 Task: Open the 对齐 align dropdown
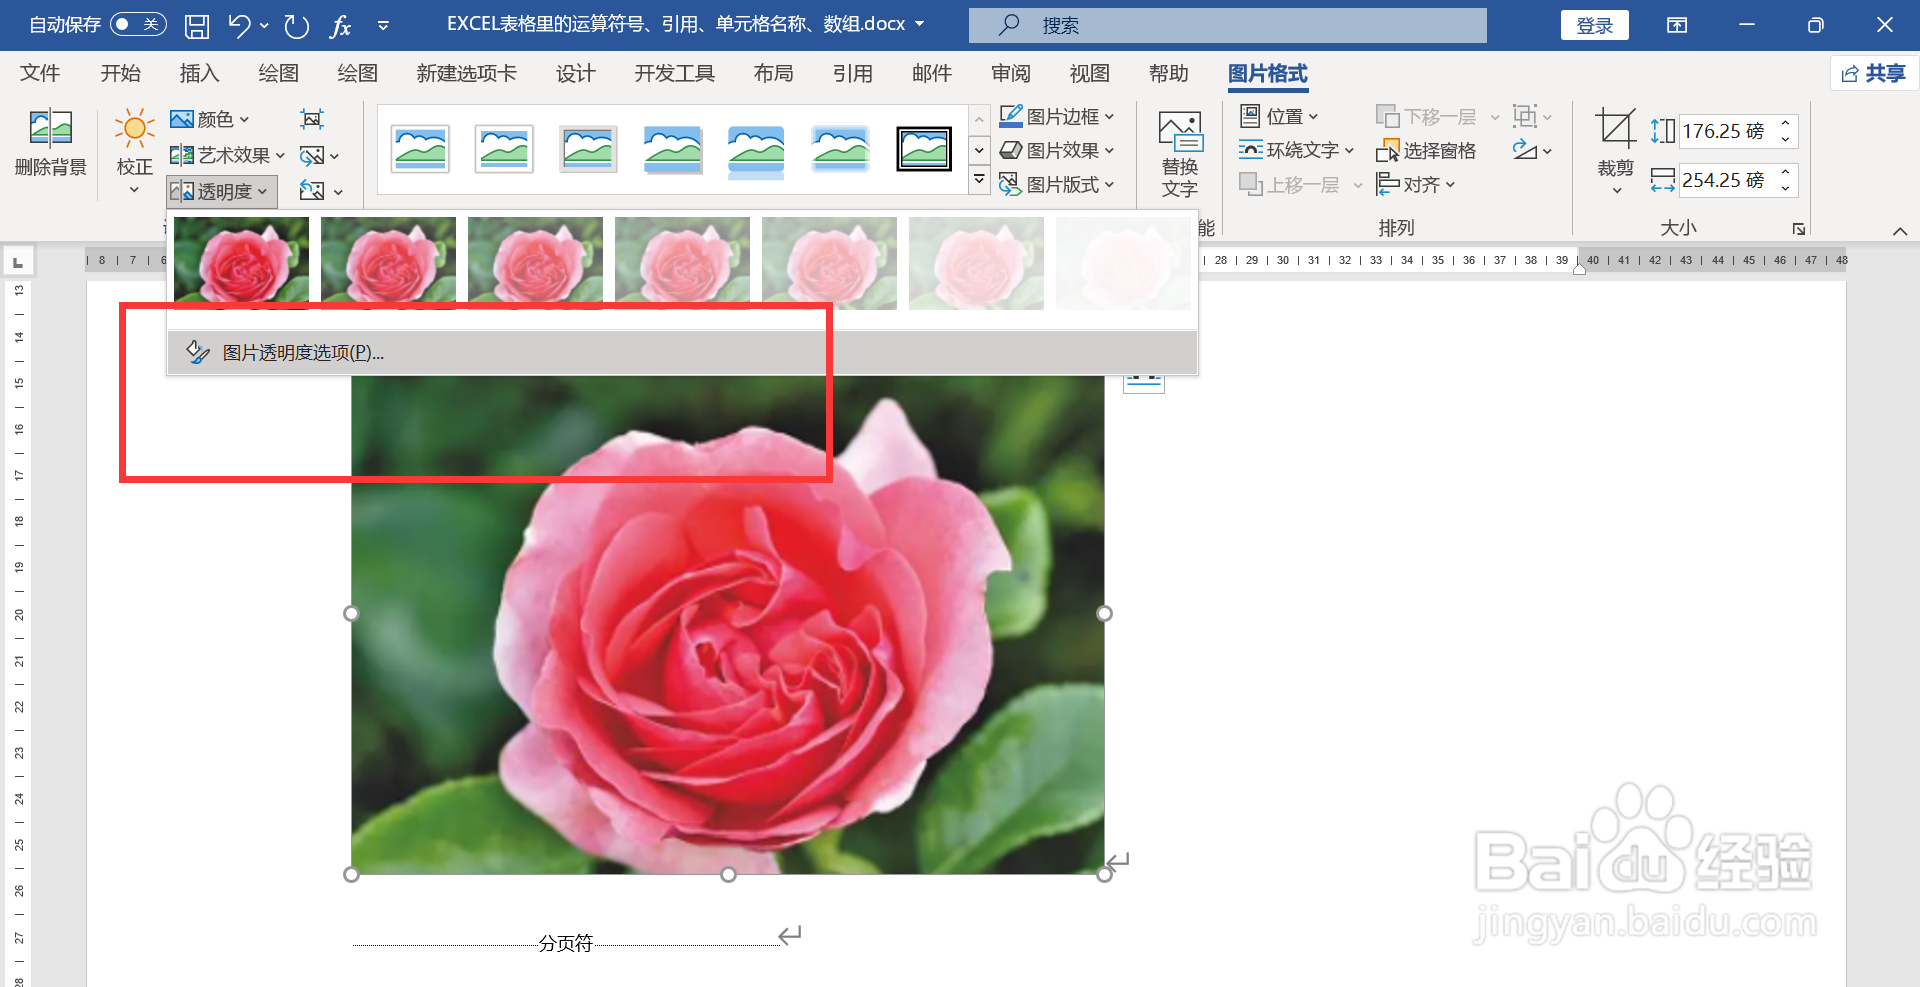coord(1416,184)
